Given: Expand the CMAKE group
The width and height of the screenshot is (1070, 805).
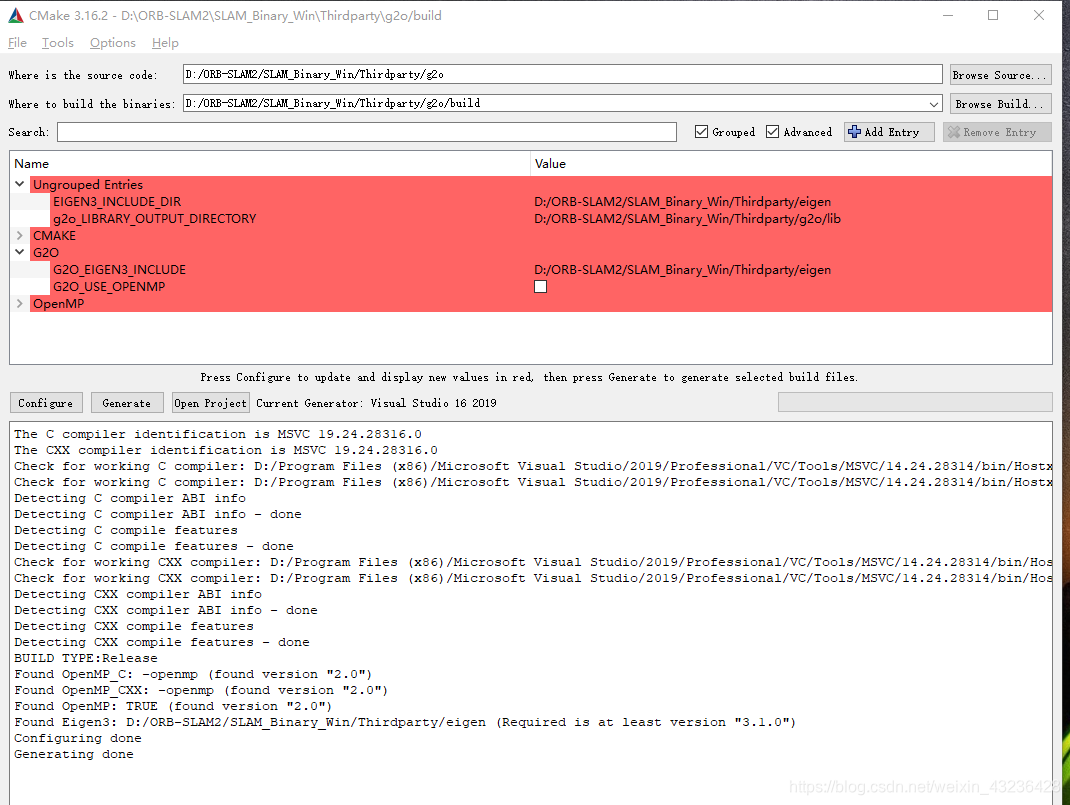Looking at the screenshot, I should point(20,235).
